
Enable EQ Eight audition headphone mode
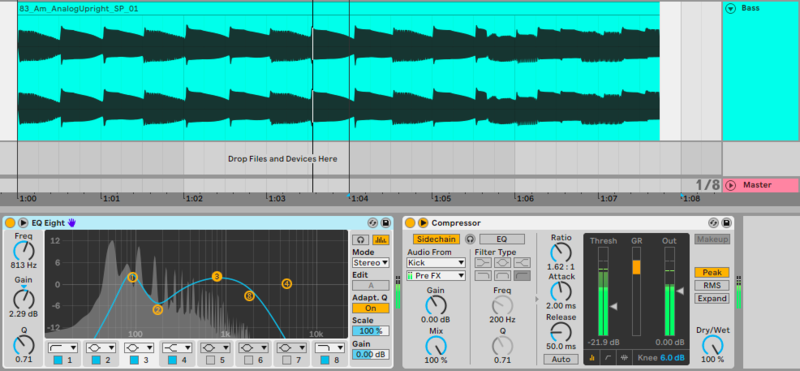[x=361, y=239]
